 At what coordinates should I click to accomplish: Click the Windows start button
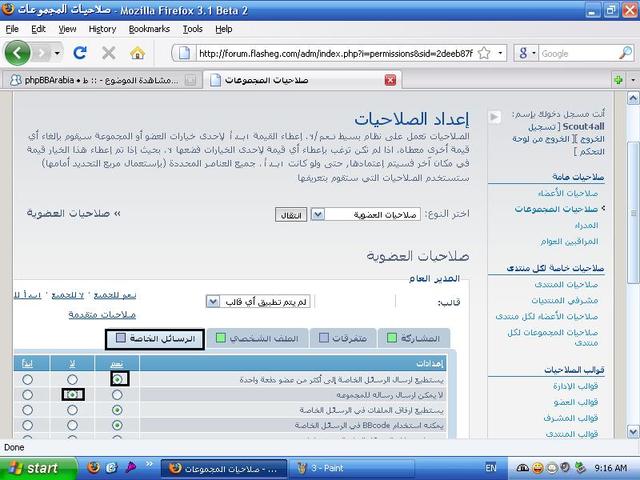point(38,468)
